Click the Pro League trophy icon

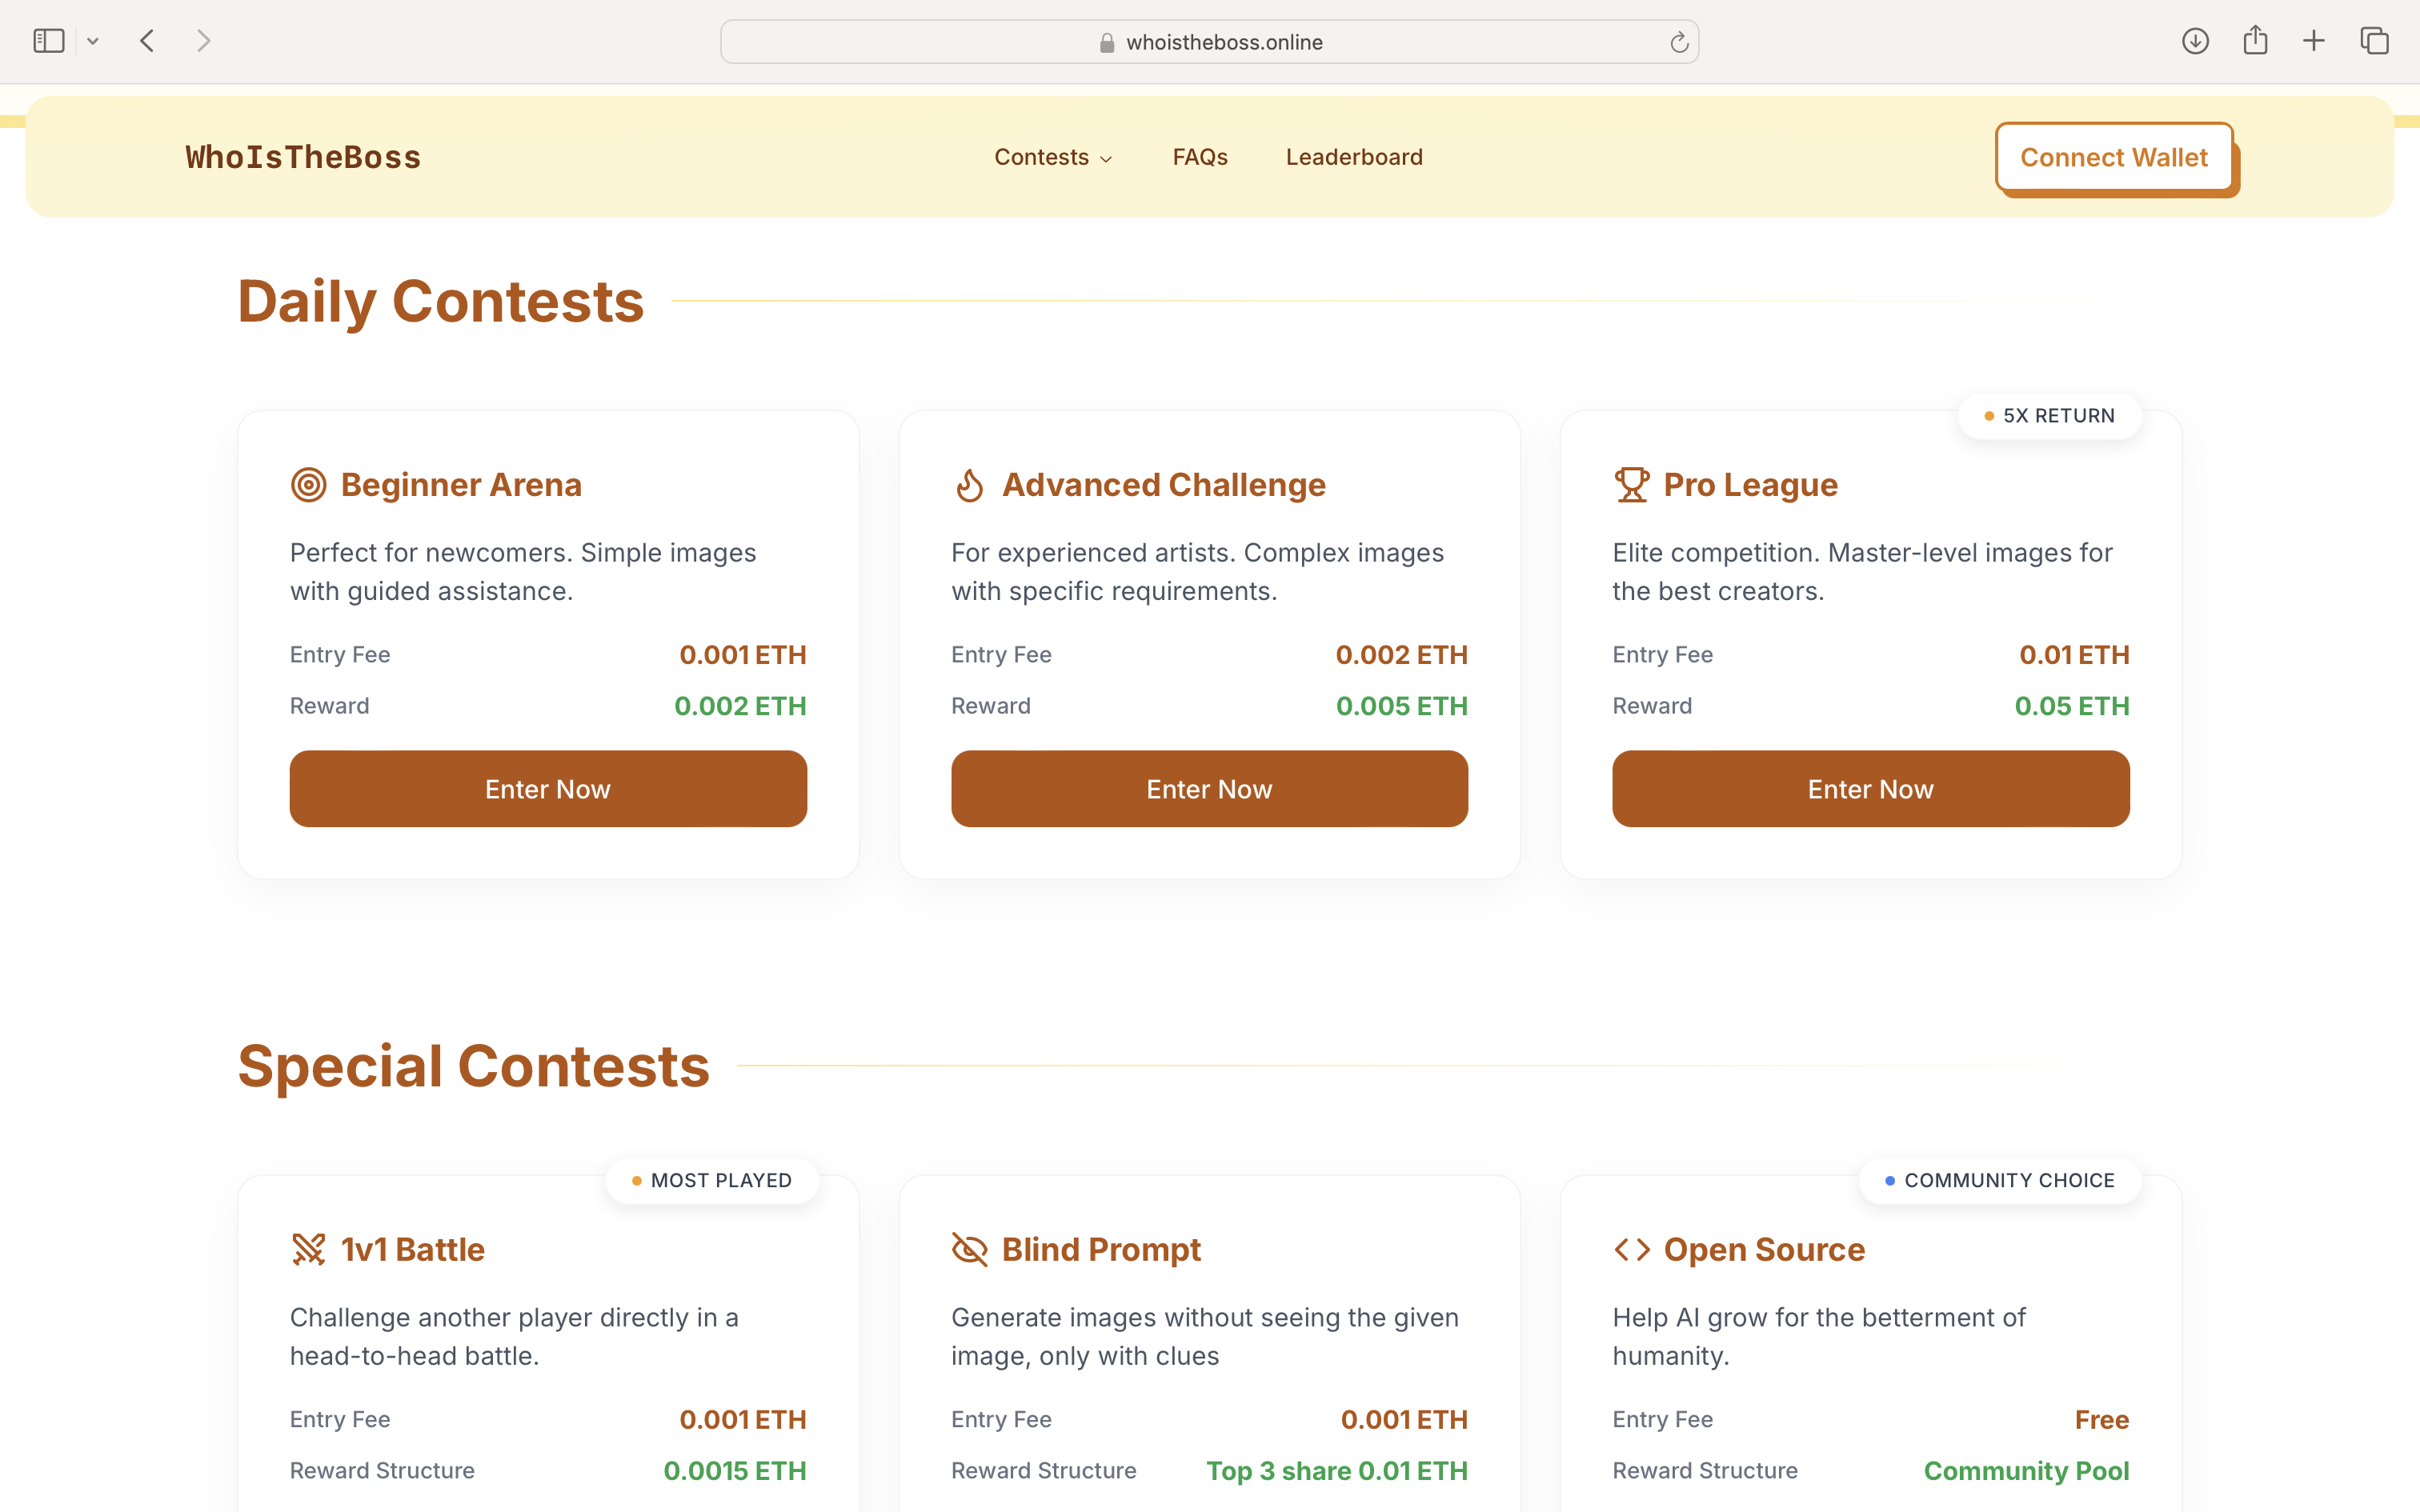coord(1631,485)
